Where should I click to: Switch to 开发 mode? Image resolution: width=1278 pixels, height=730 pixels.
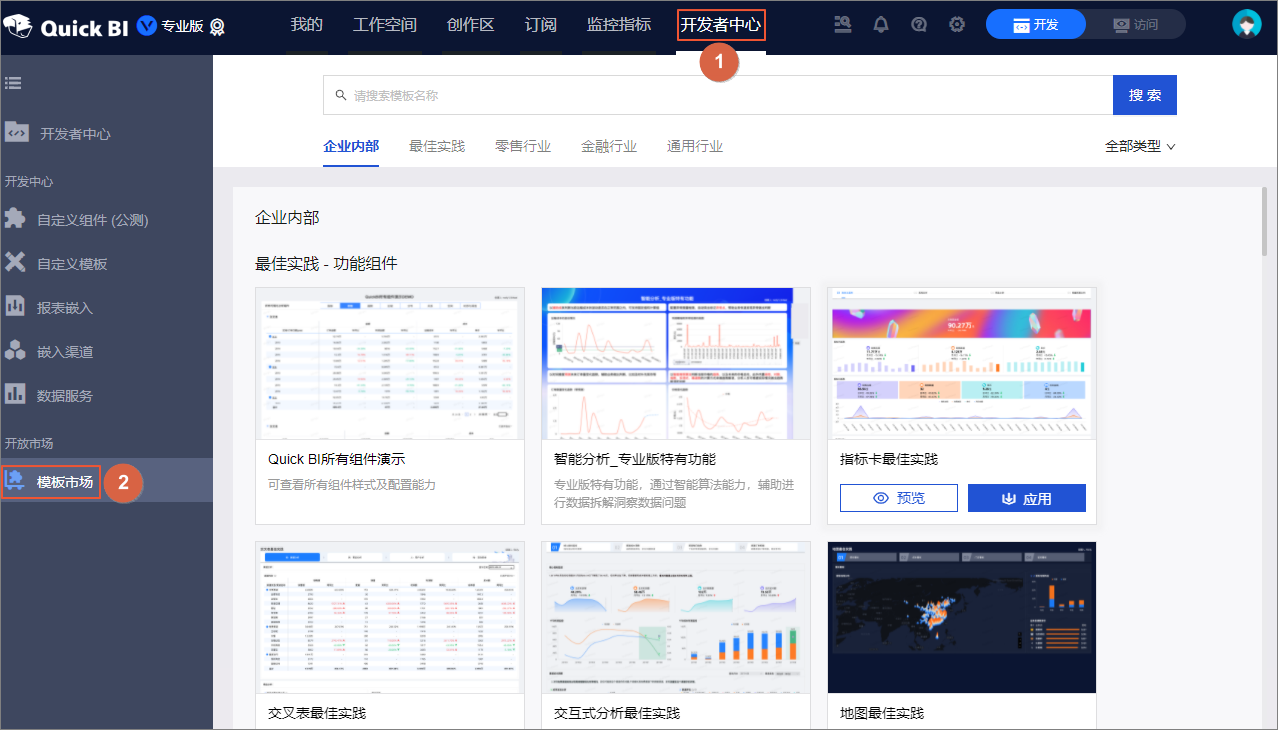[1036, 25]
